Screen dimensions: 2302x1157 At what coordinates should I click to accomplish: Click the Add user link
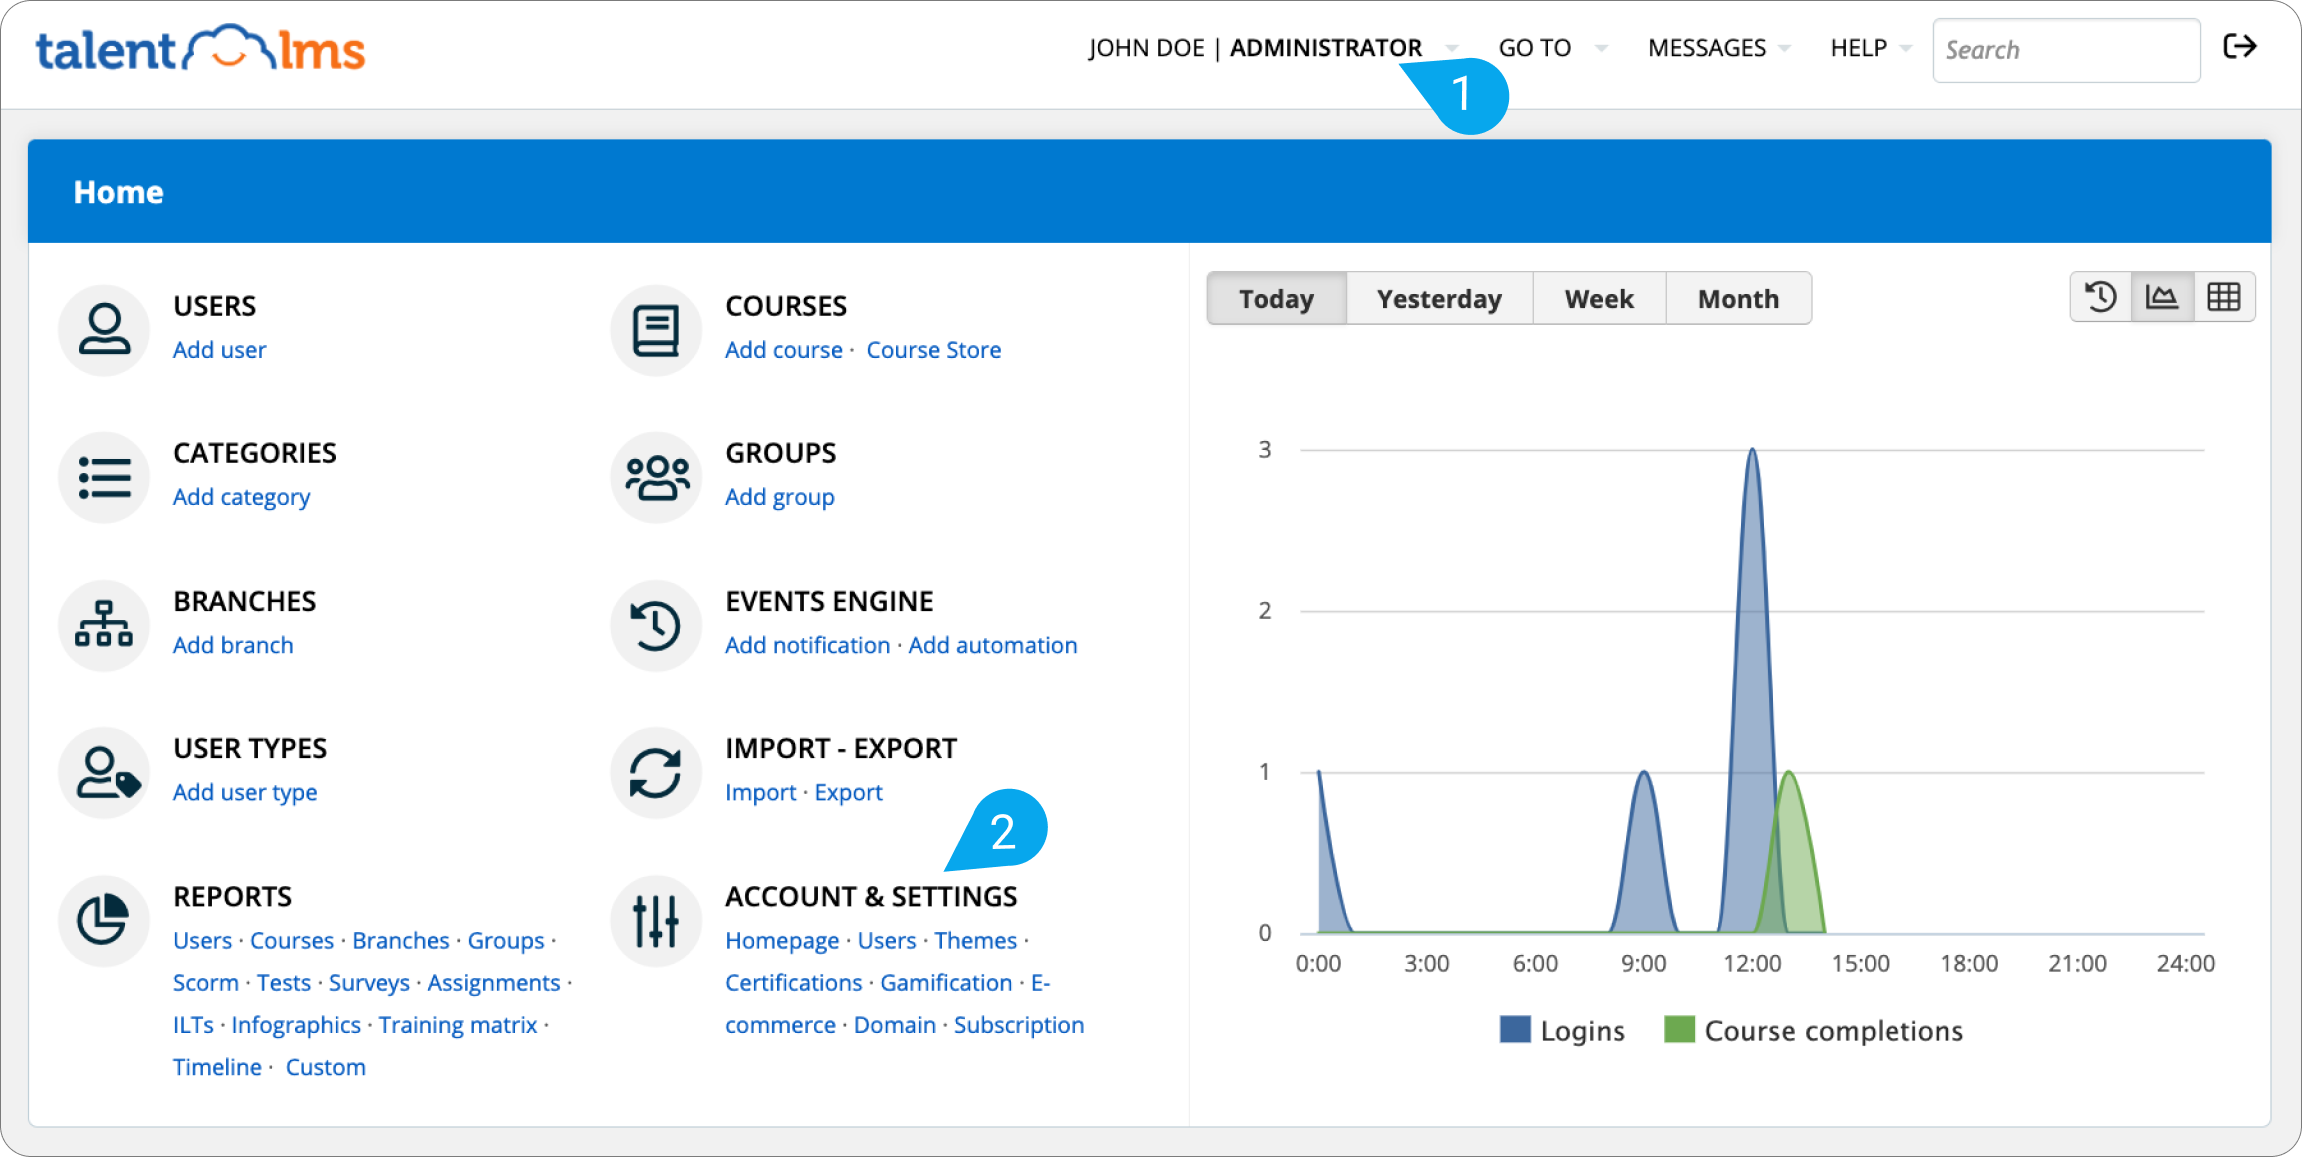point(219,350)
